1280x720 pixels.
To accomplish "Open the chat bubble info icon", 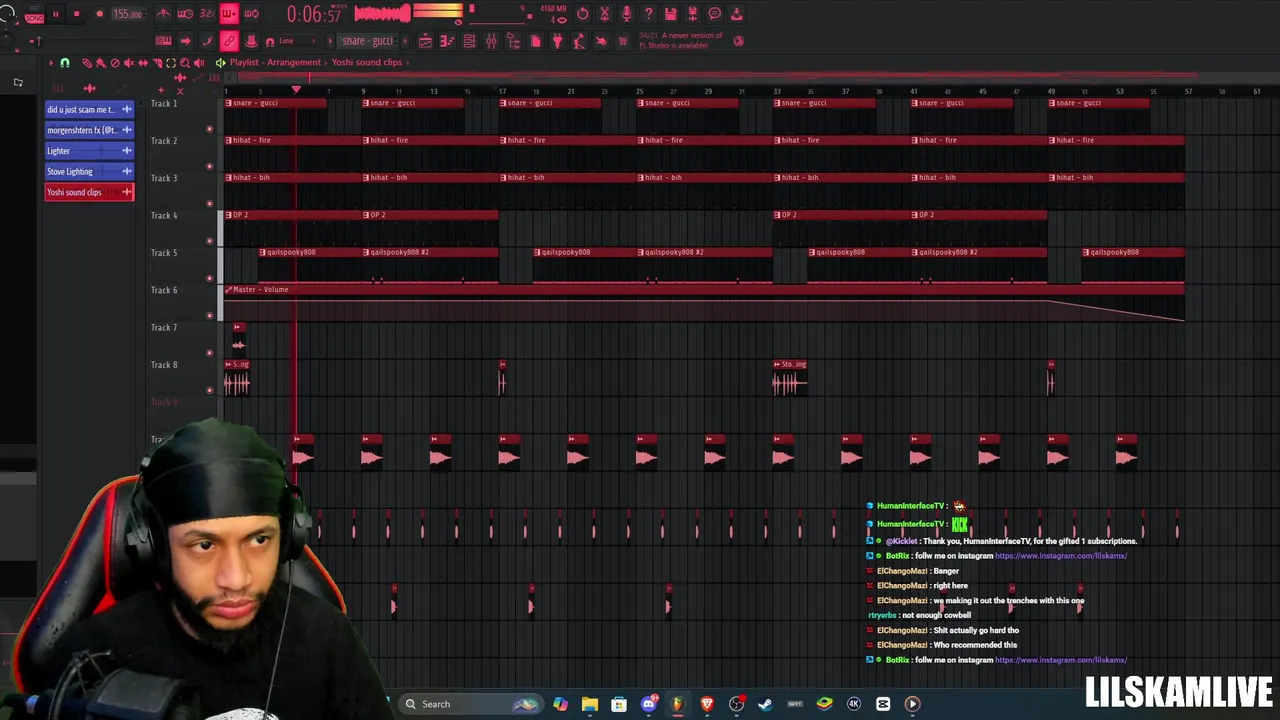I will pyautogui.click(x=715, y=14).
